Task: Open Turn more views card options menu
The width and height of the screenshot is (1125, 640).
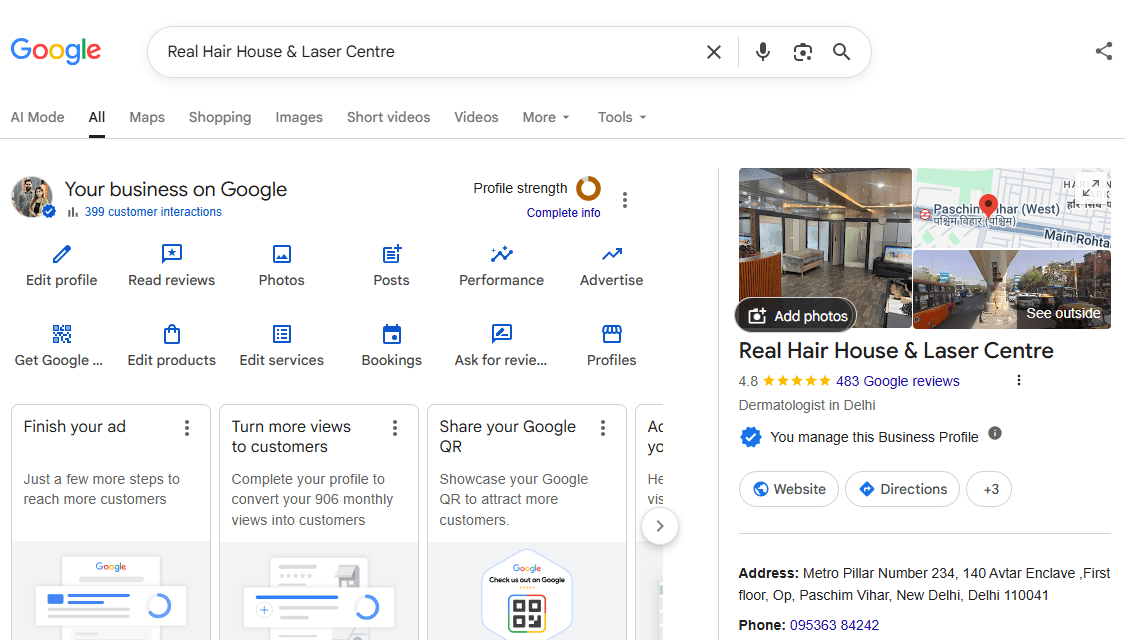Action: [395, 428]
